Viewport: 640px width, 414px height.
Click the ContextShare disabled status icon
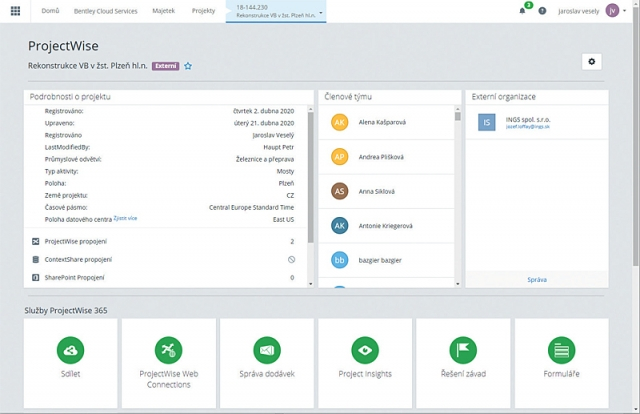[291, 259]
